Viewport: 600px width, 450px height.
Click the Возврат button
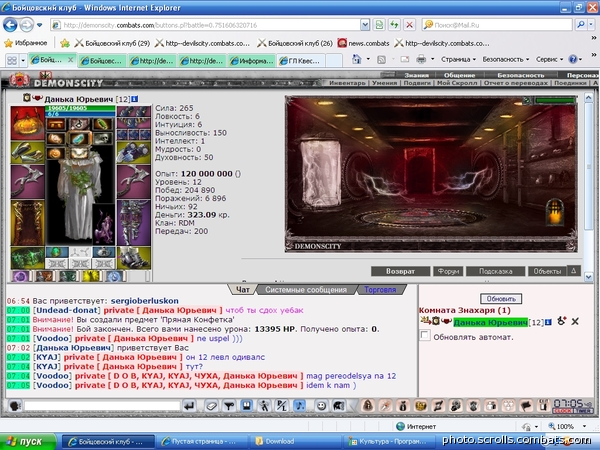coord(400,271)
